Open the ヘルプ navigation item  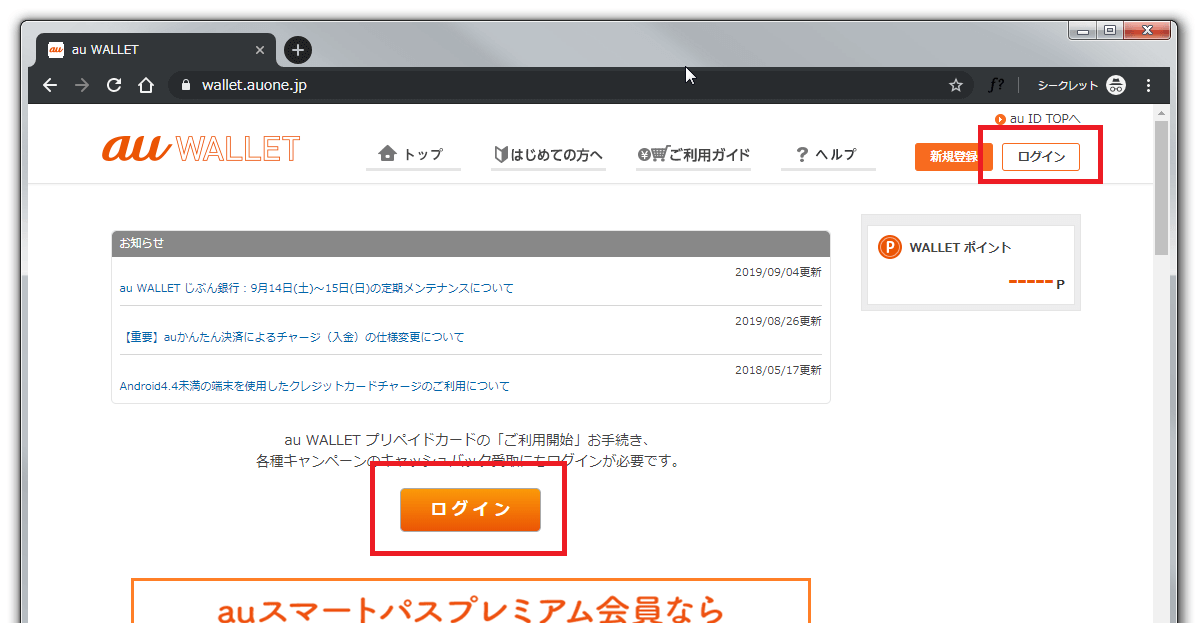827,154
